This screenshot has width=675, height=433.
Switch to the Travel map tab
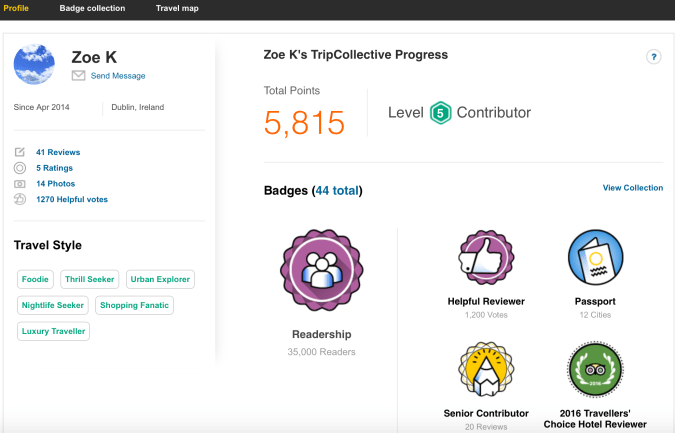[177, 8]
